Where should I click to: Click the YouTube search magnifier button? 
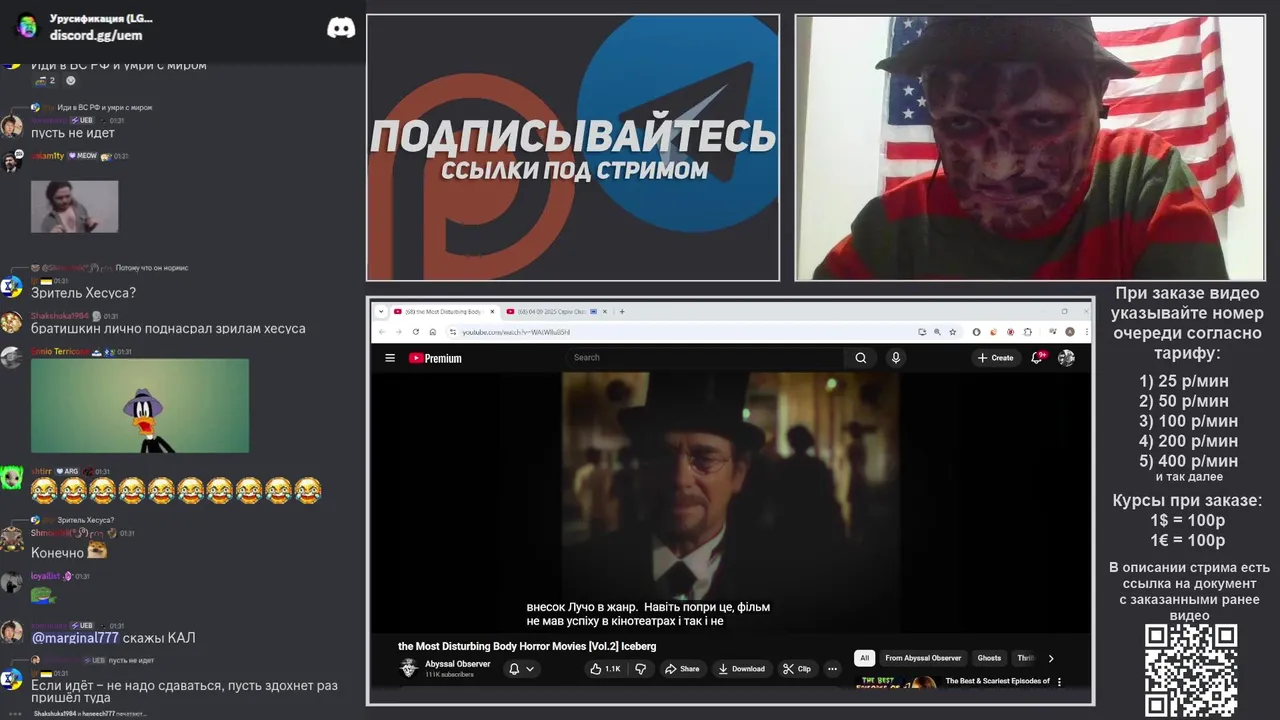pyautogui.click(x=860, y=358)
